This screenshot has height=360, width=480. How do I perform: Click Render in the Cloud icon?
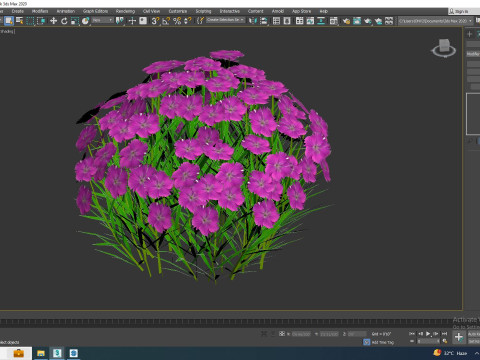(x=378, y=21)
